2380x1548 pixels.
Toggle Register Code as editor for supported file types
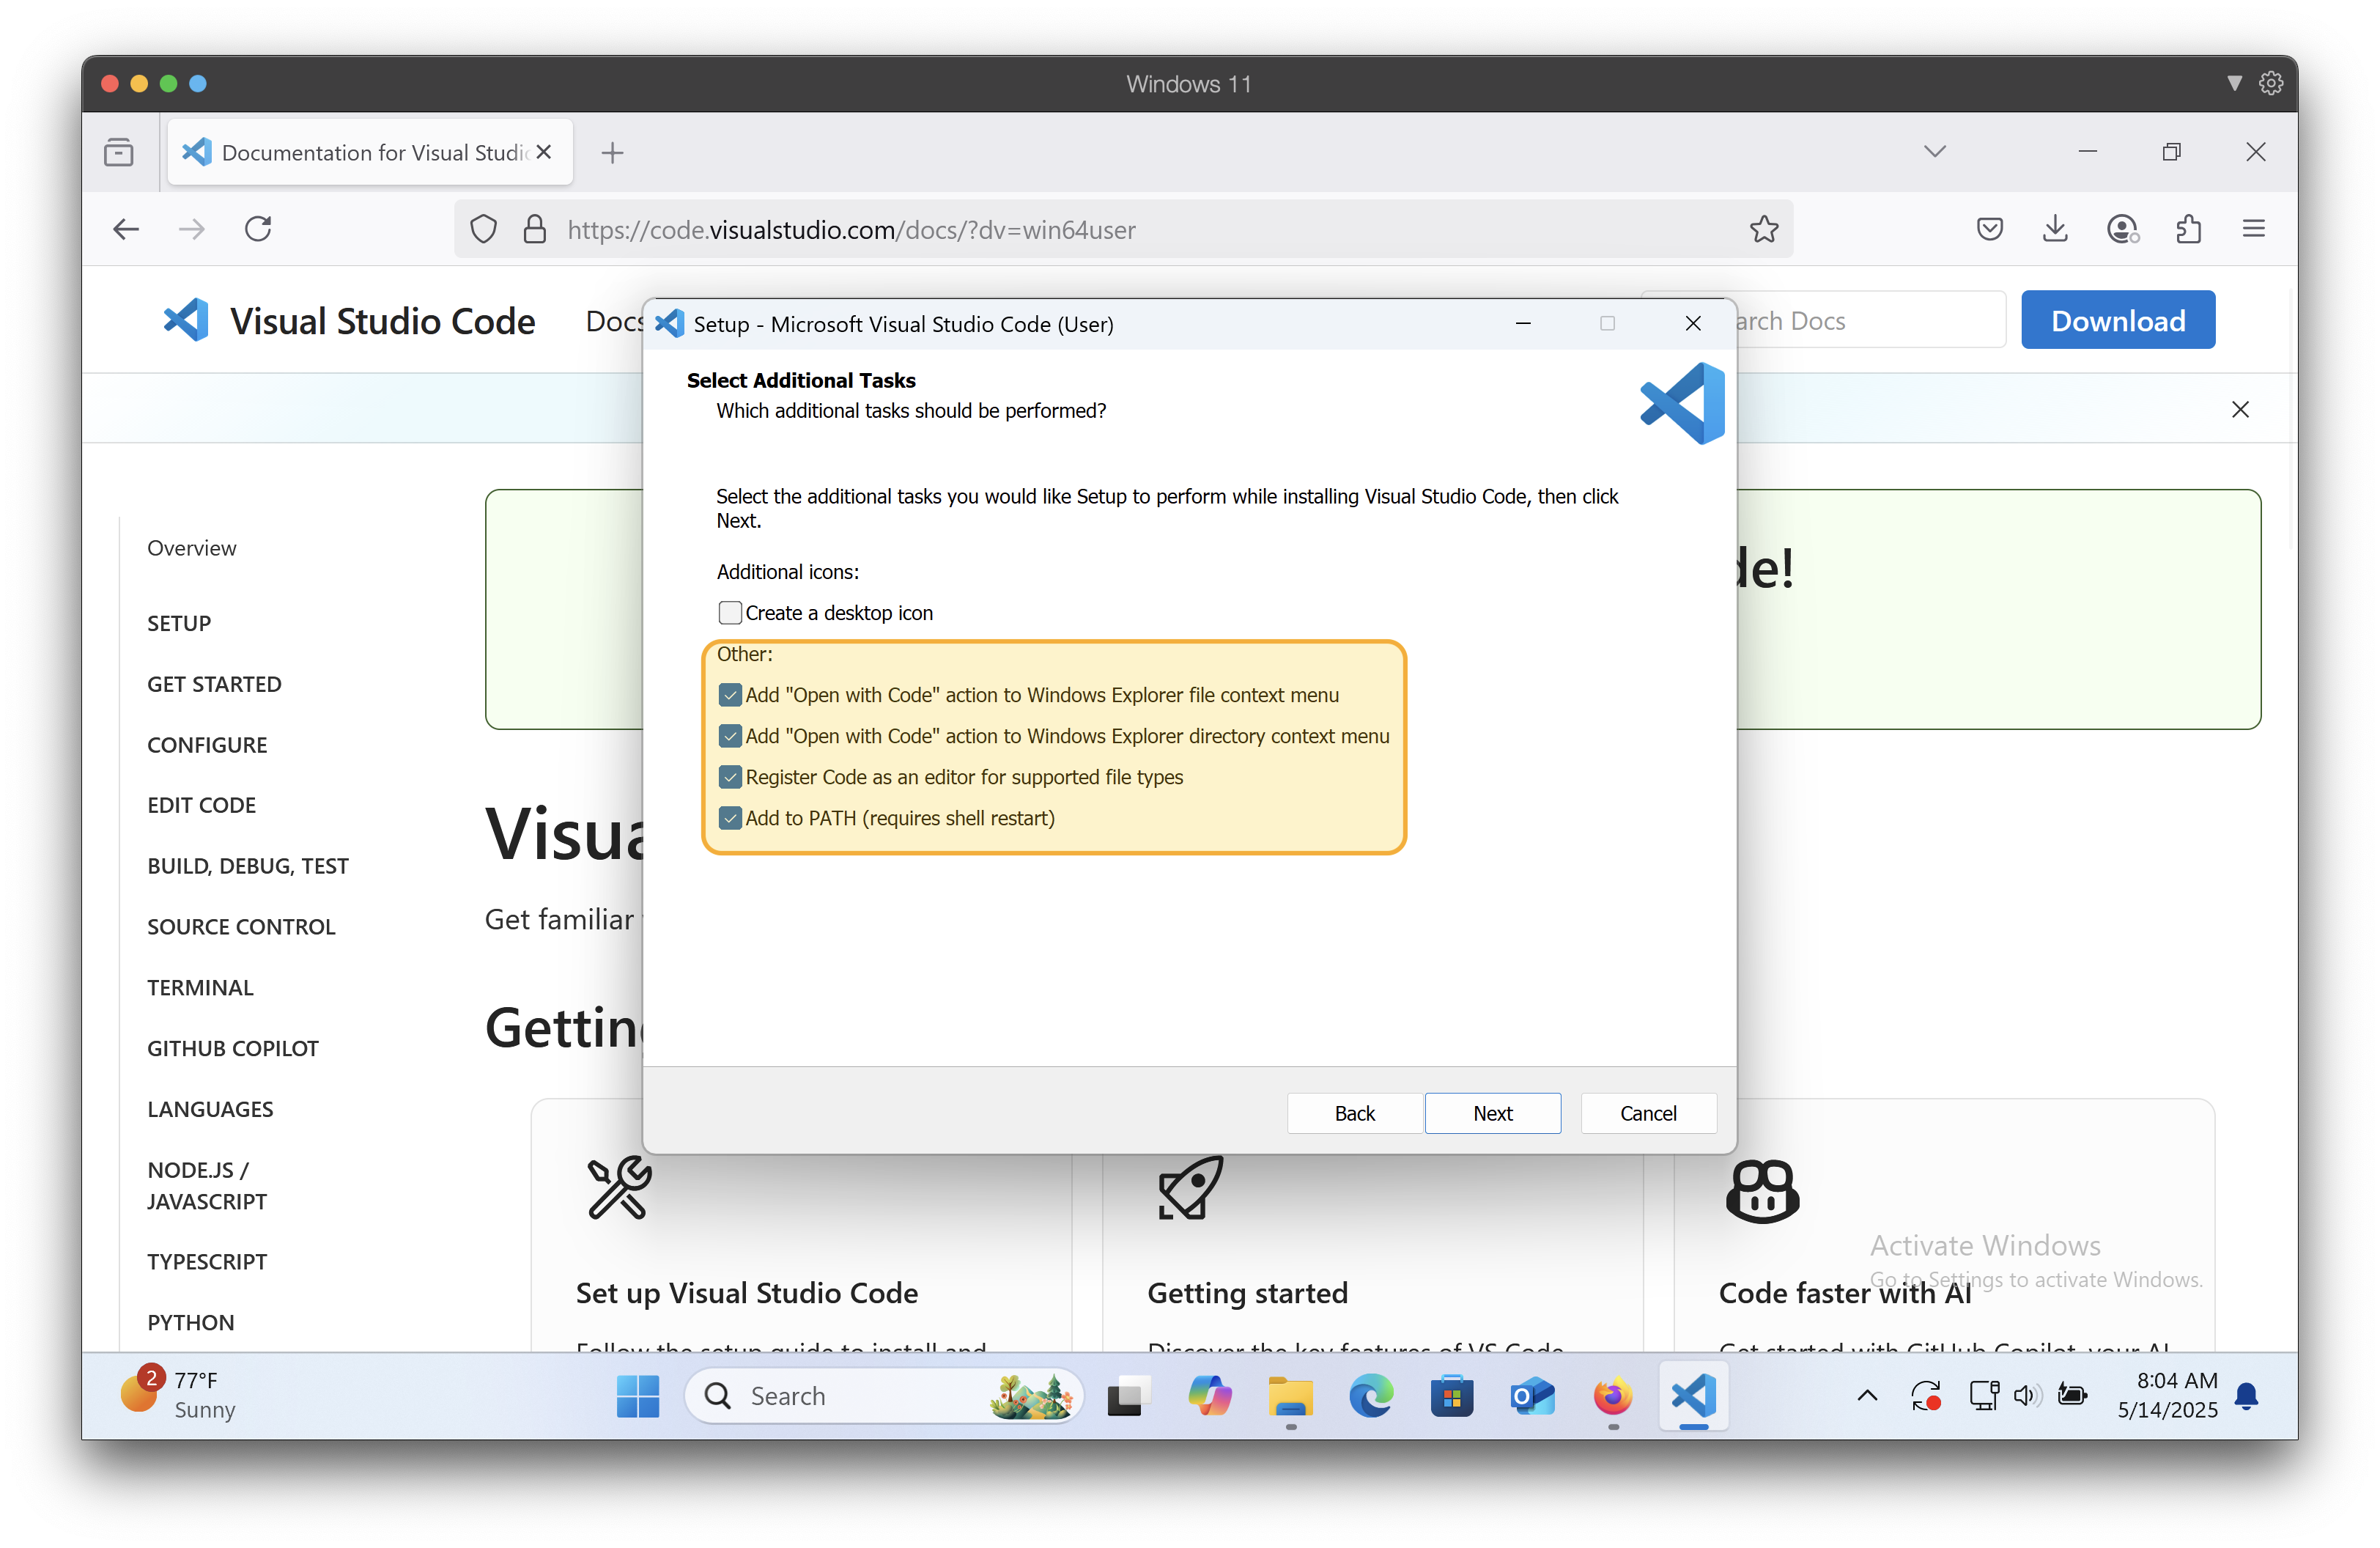[x=730, y=776]
